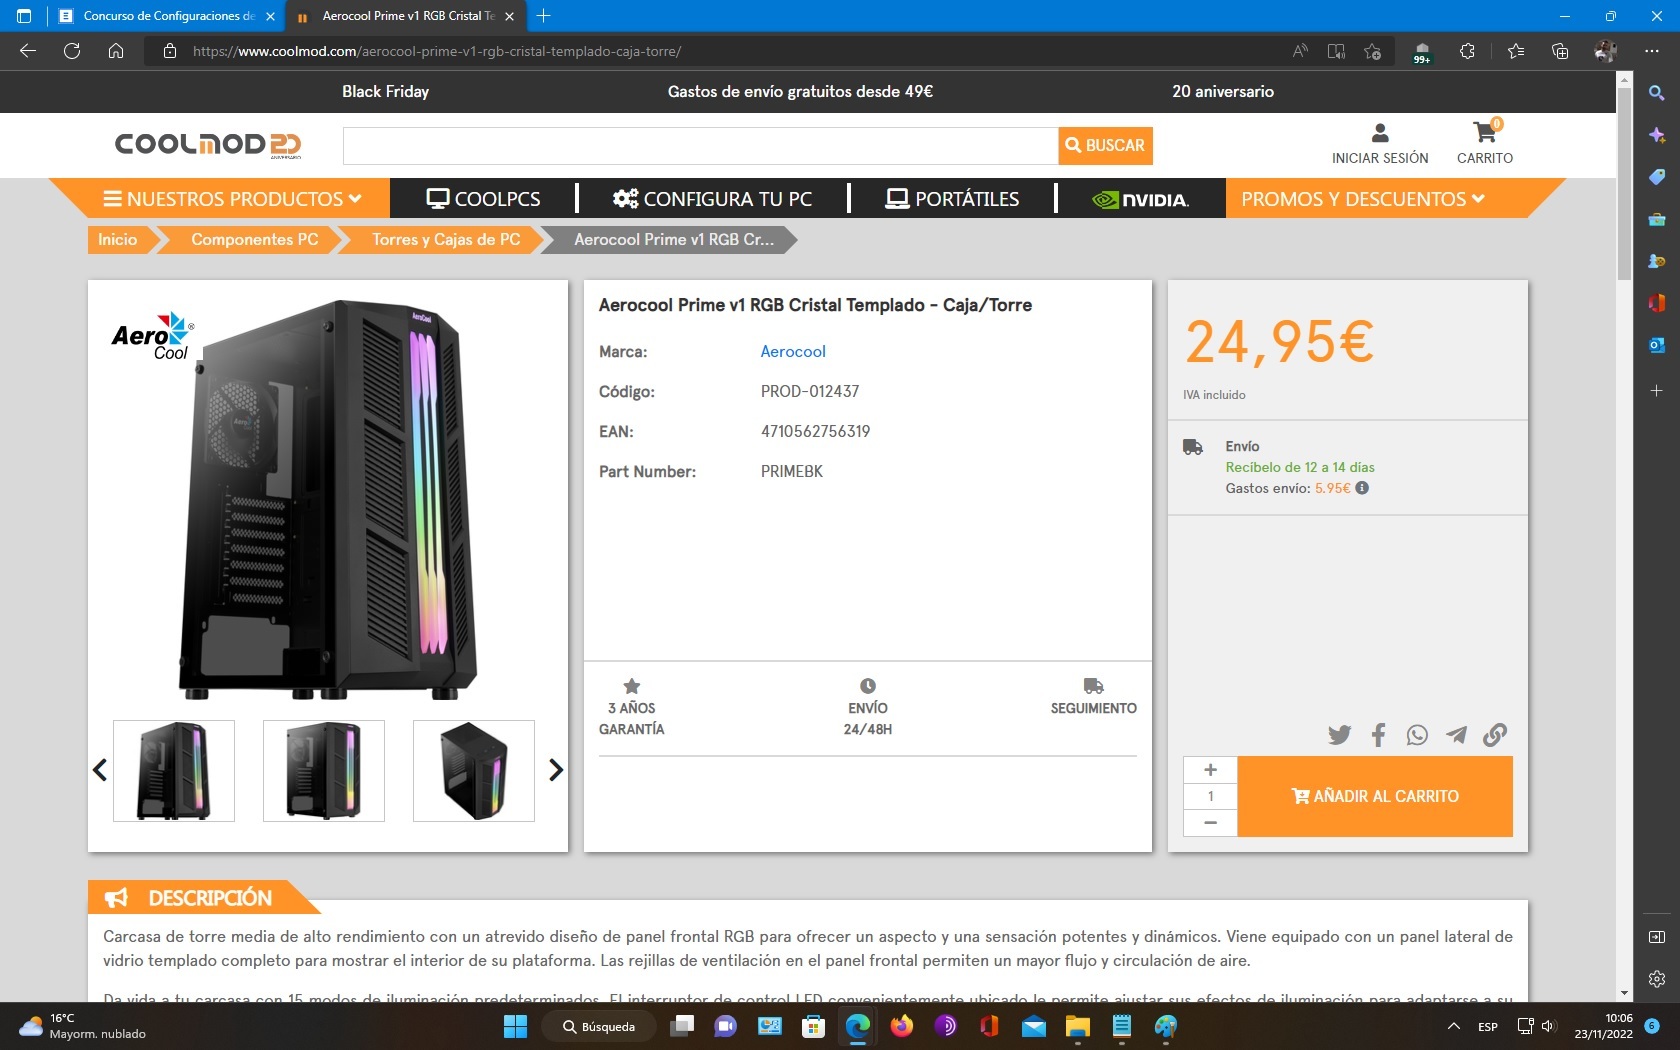Viewport: 1680px width, 1050px height.
Task: Copy product link with chain icon
Action: tap(1495, 735)
